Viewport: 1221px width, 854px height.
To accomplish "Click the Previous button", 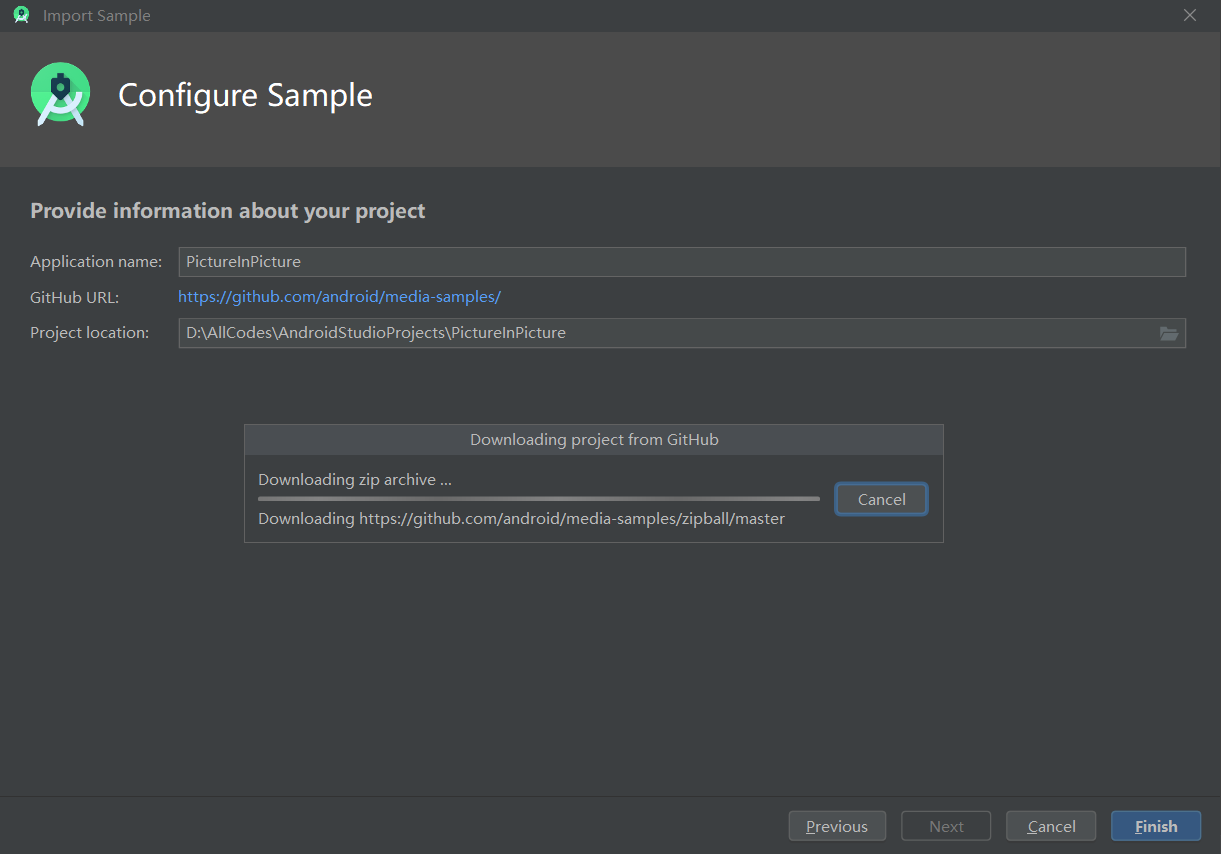I will click(837, 826).
